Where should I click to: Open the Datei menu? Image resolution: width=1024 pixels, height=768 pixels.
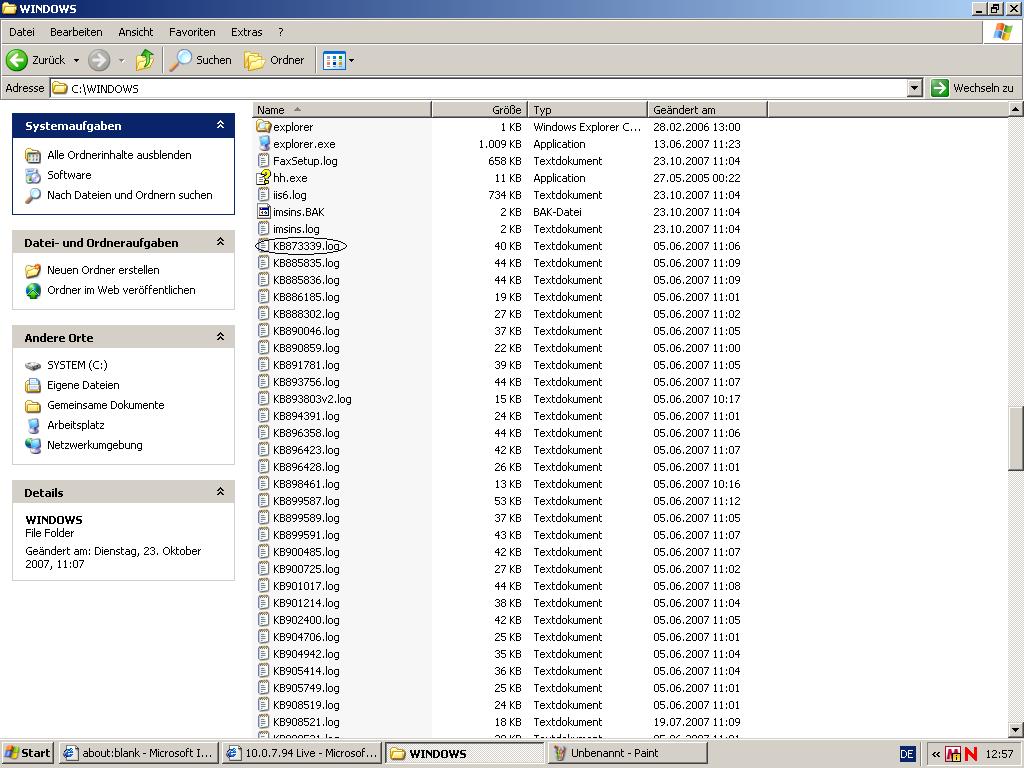tap(22, 32)
